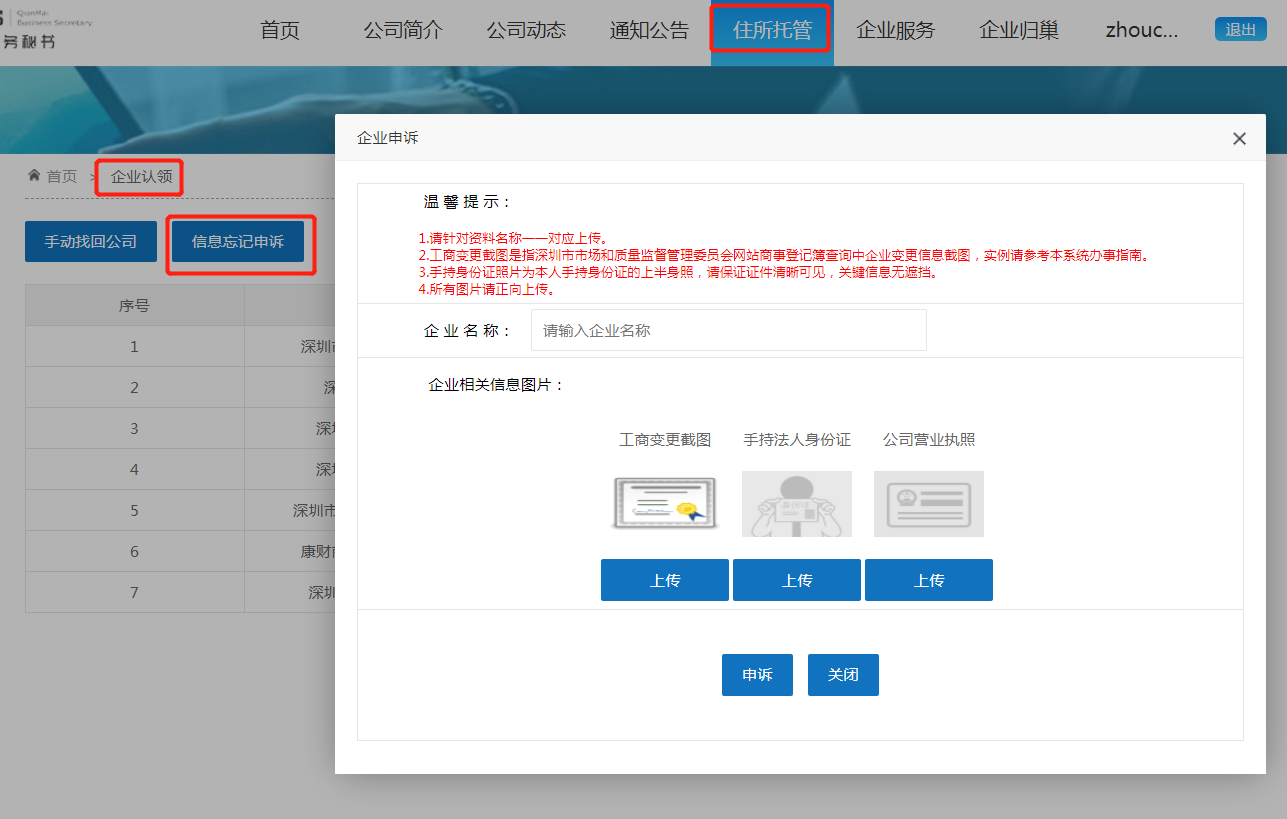Upload file under 工商变更截图
The image size is (1287, 819).
pyautogui.click(x=665, y=580)
